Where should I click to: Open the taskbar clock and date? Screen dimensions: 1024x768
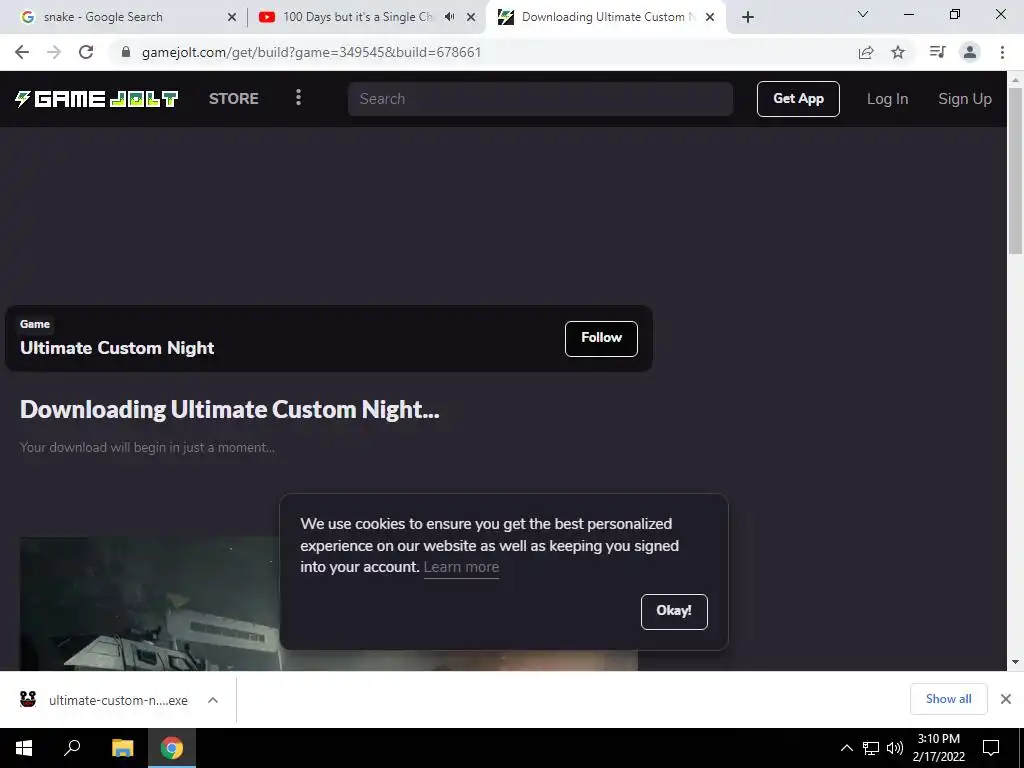point(938,748)
